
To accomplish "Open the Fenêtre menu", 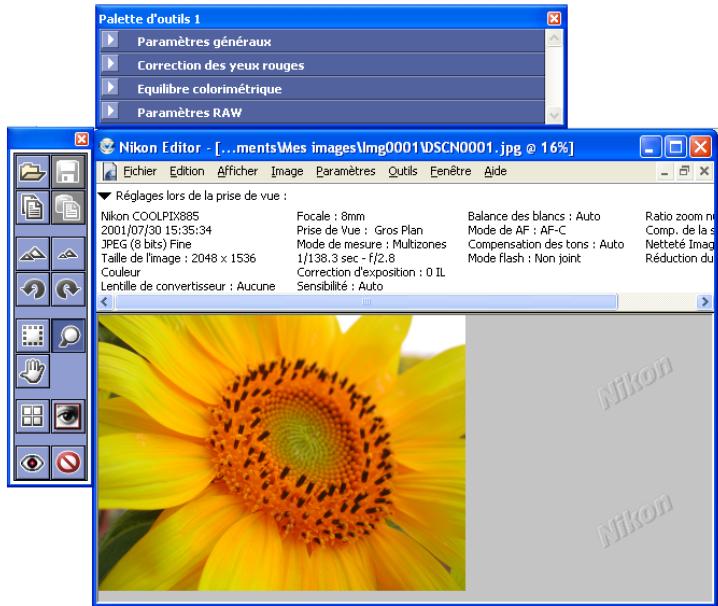I will [x=451, y=171].
